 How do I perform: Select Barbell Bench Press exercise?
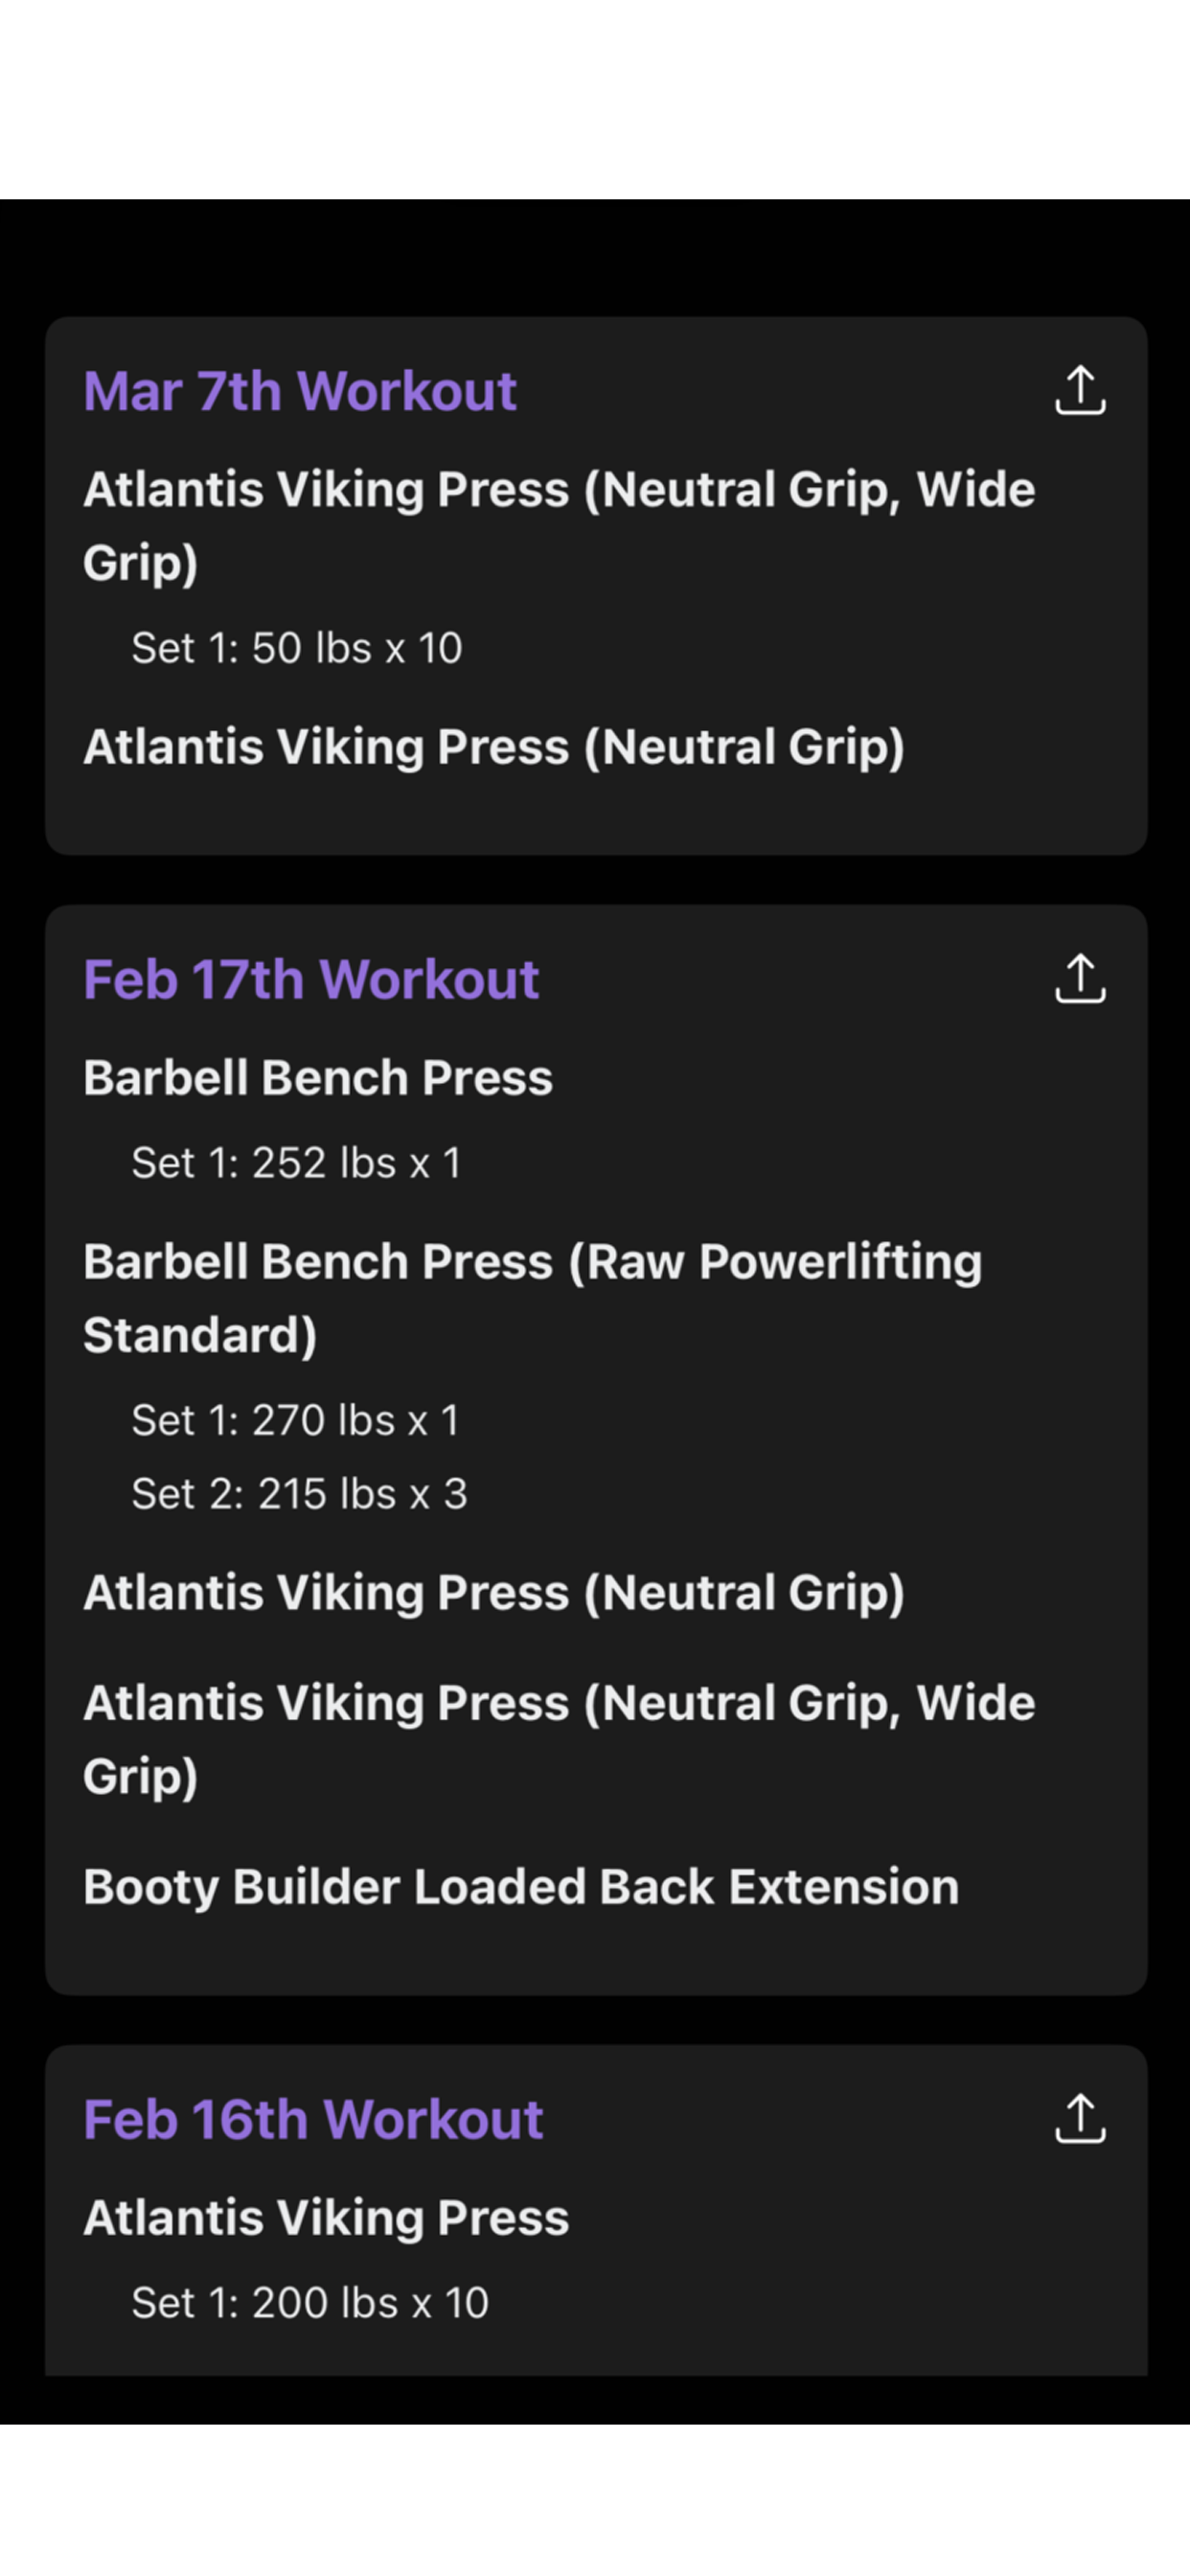[x=318, y=1077]
